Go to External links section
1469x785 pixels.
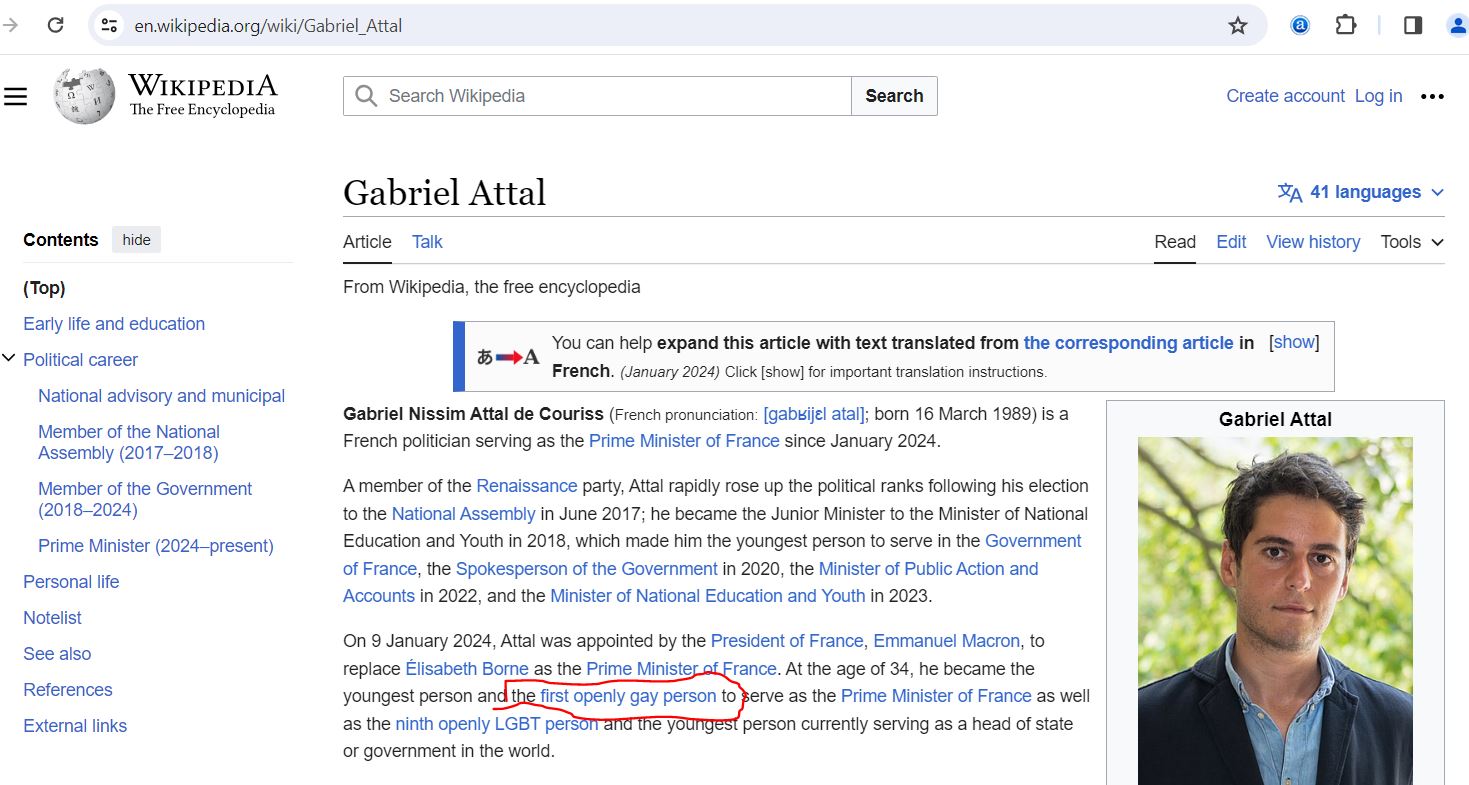pos(75,726)
